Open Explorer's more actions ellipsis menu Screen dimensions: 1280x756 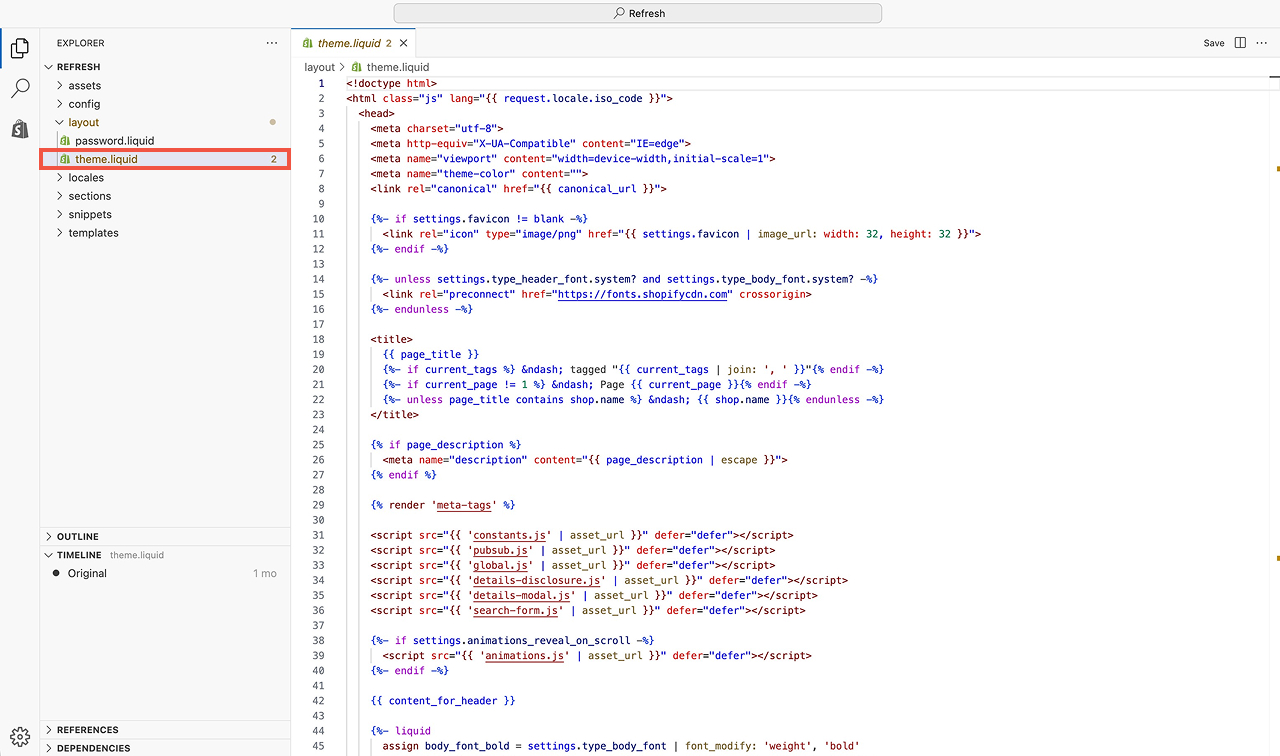tap(272, 43)
